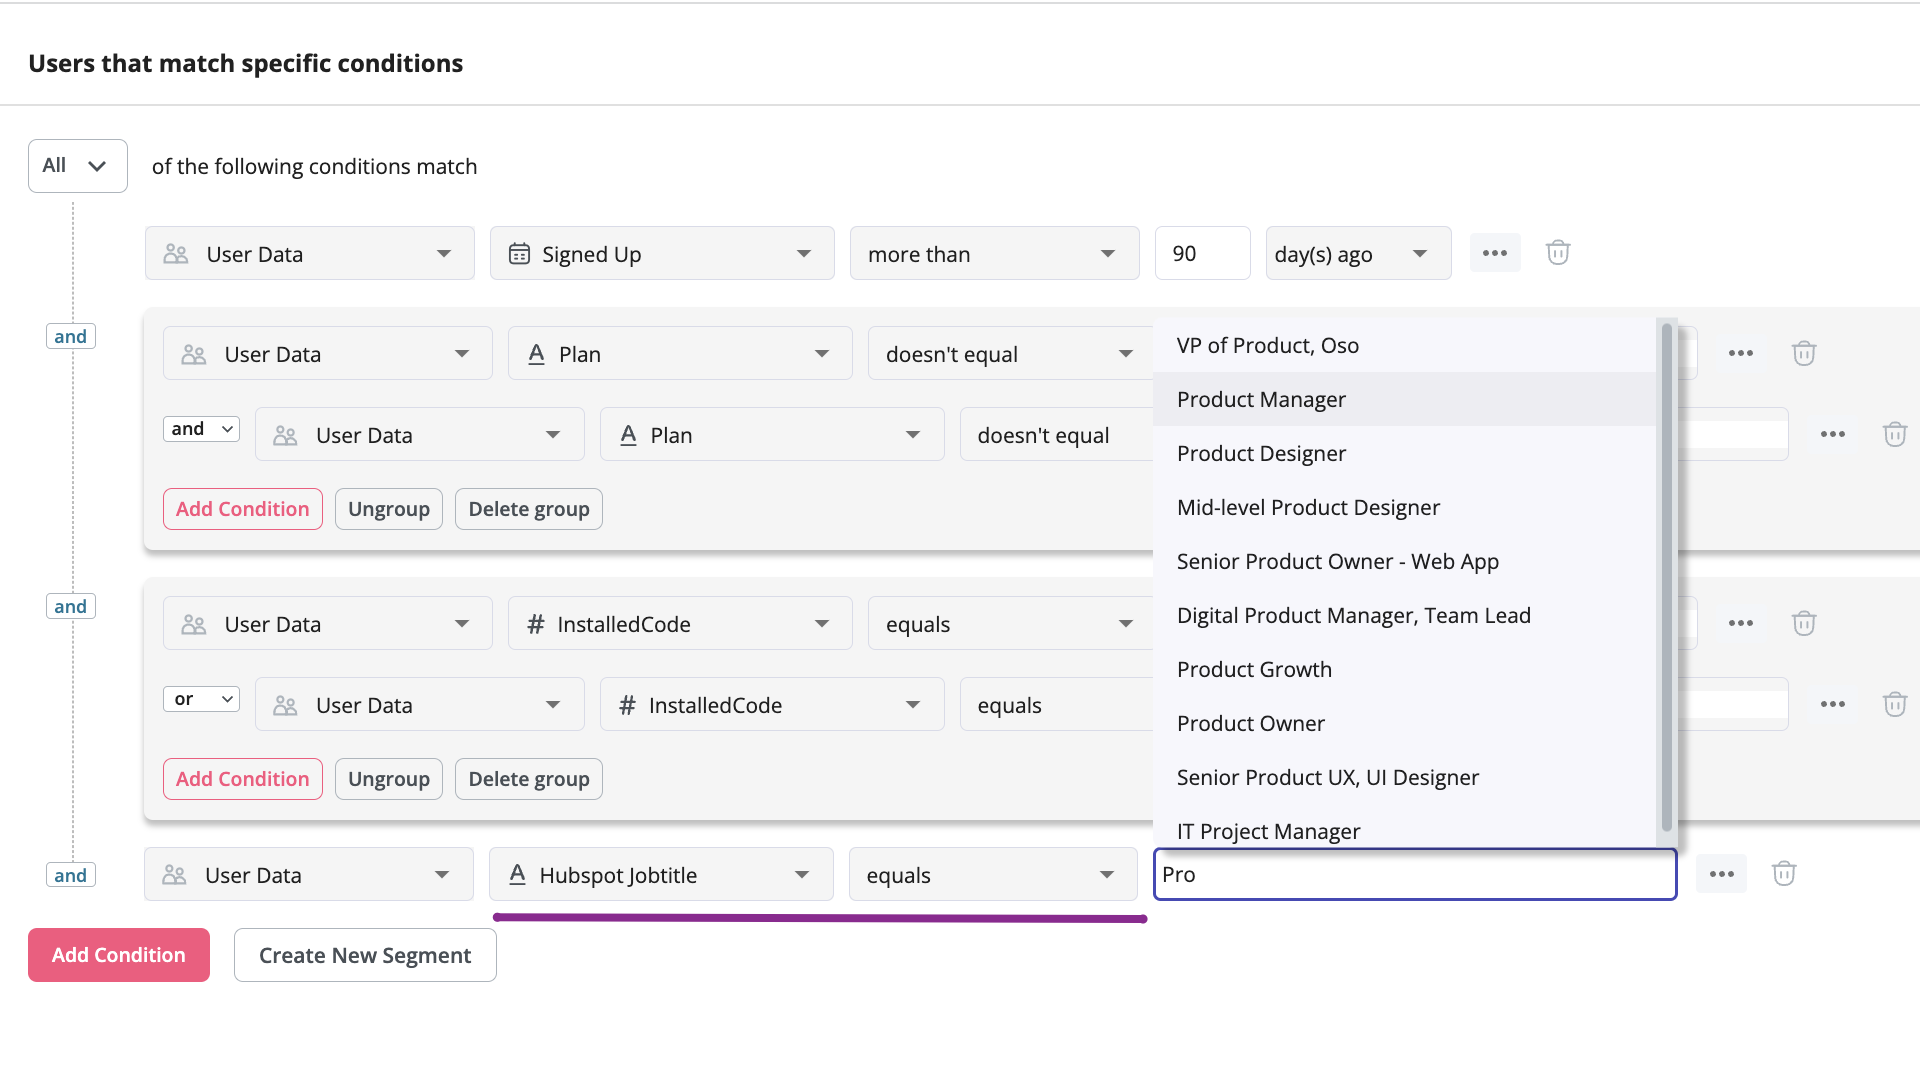The width and height of the screenshot is (1920, 1080).
Task: Click the pink Add Condition button at the bottom
Action: coord(118,954)
